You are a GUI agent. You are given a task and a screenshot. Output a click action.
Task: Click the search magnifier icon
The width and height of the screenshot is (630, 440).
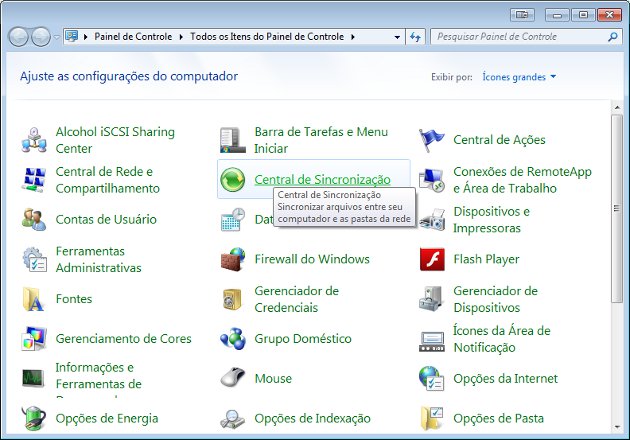613,37
